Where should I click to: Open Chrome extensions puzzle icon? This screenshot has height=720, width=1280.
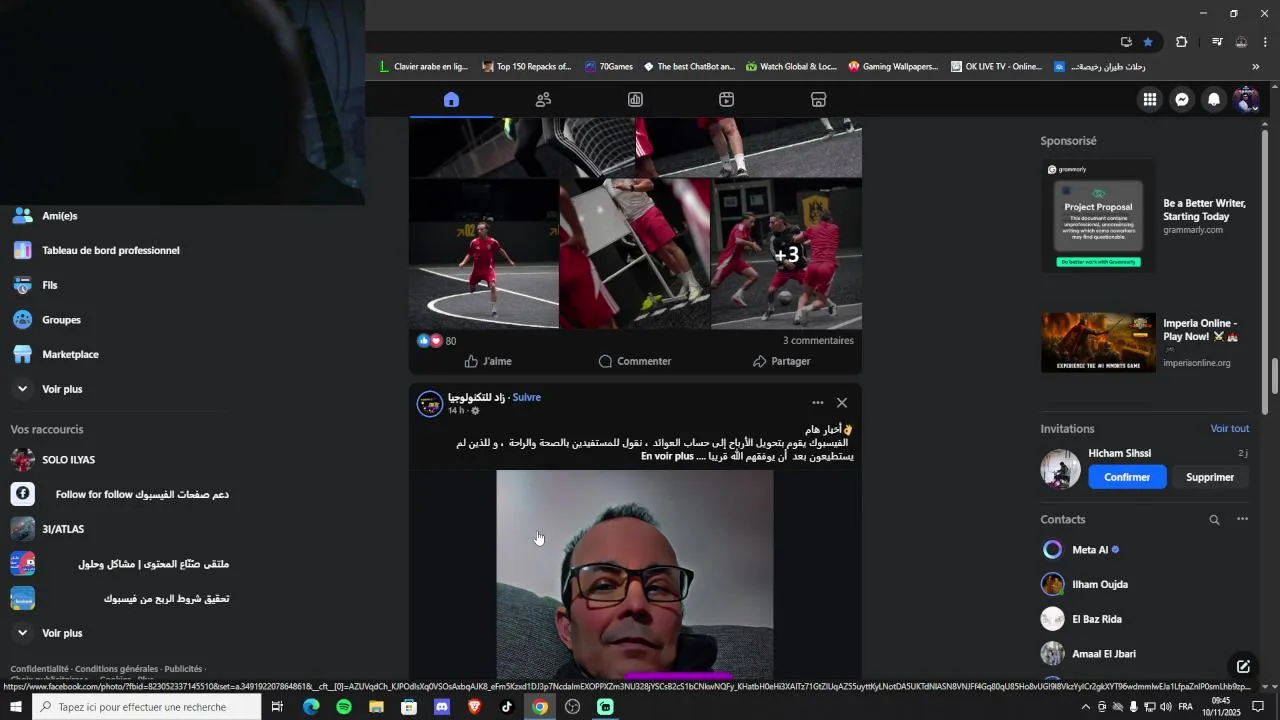point(1181,42)
